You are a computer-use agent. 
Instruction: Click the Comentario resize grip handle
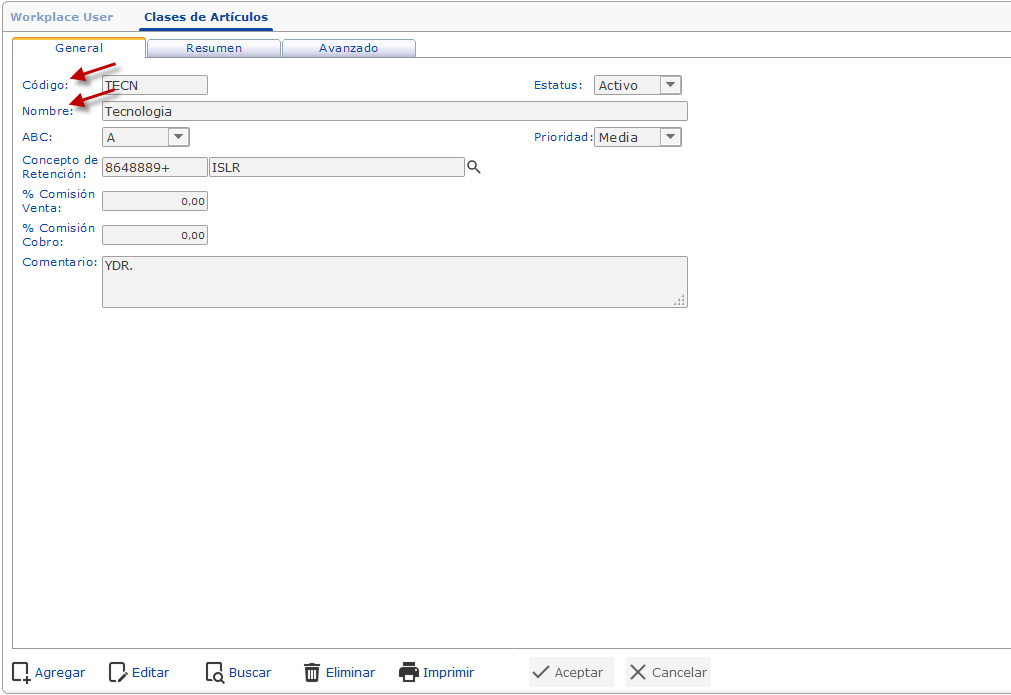click(680, 300)
